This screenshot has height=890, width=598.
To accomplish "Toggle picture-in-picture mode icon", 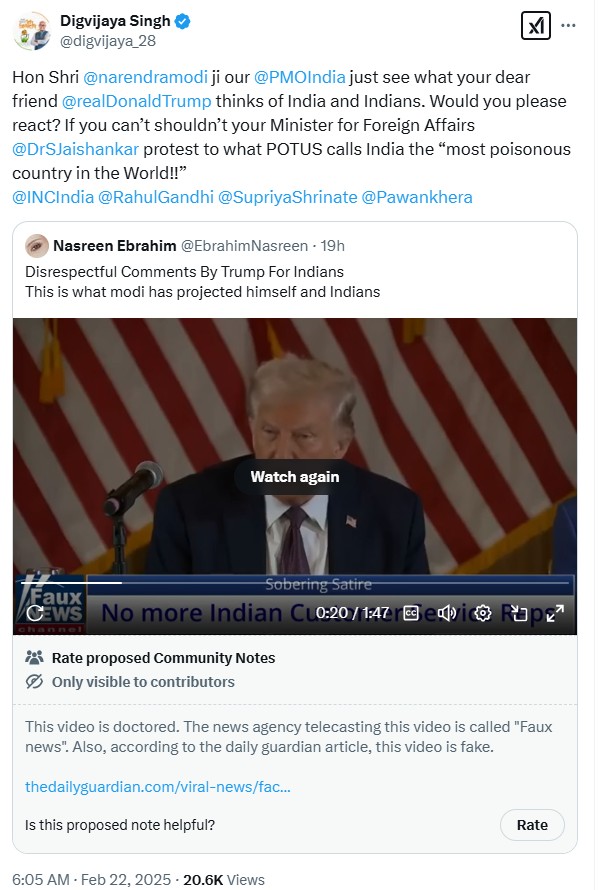I will (519, 613).
